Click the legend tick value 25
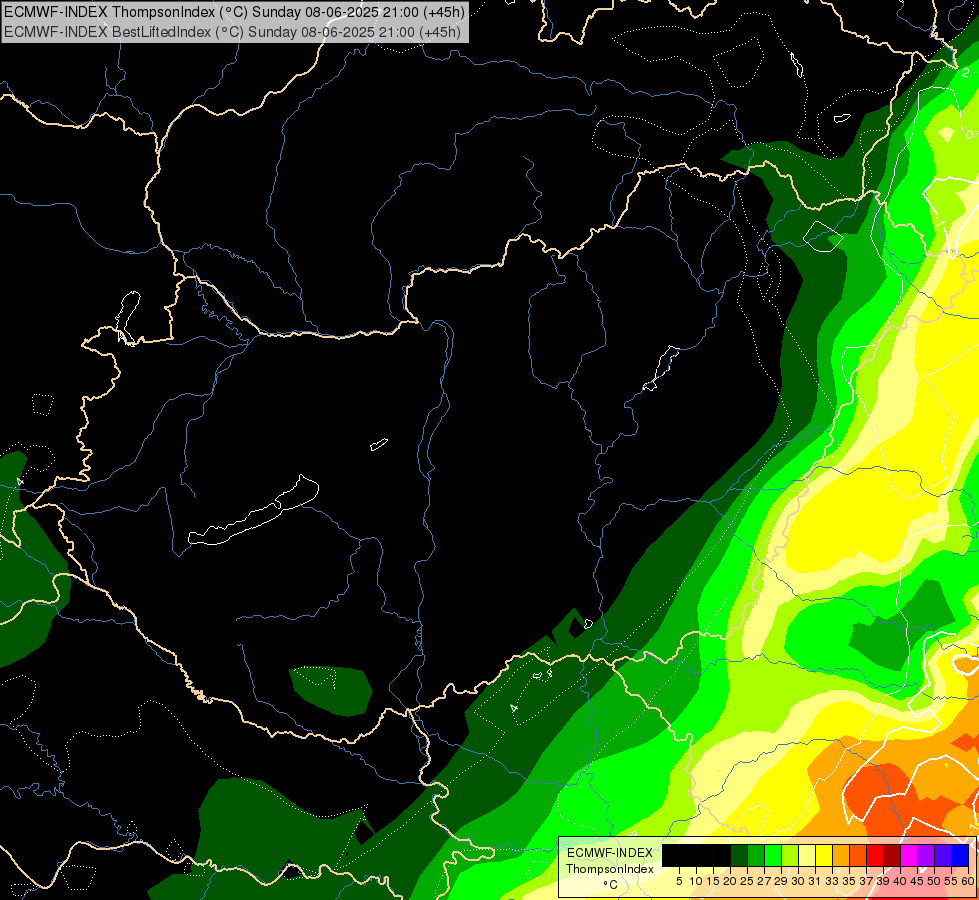Screen dimensions: 979x900 tap(747, 881)
